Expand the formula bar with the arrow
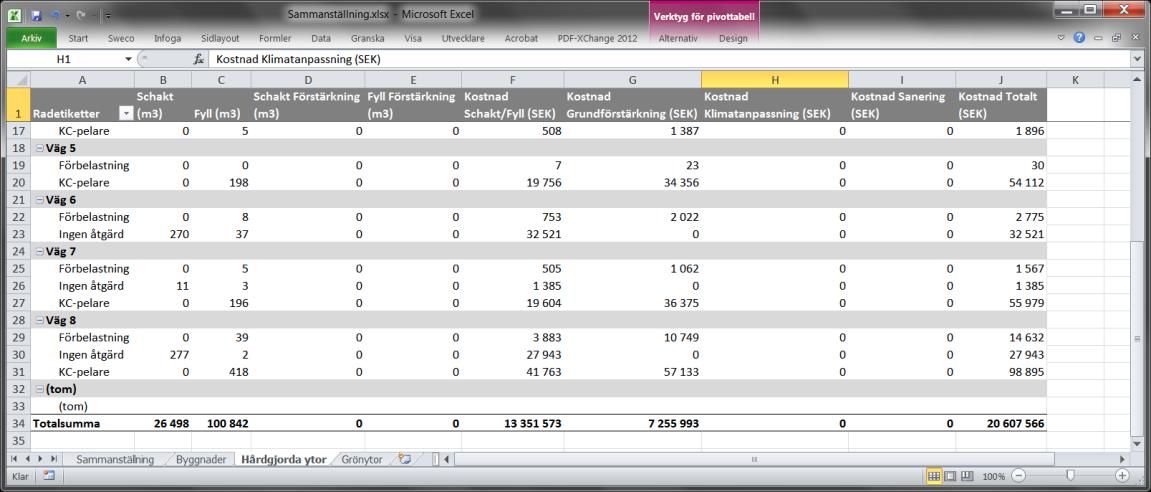Screen dimensions: 1151x492 [x=1137, y=59]
